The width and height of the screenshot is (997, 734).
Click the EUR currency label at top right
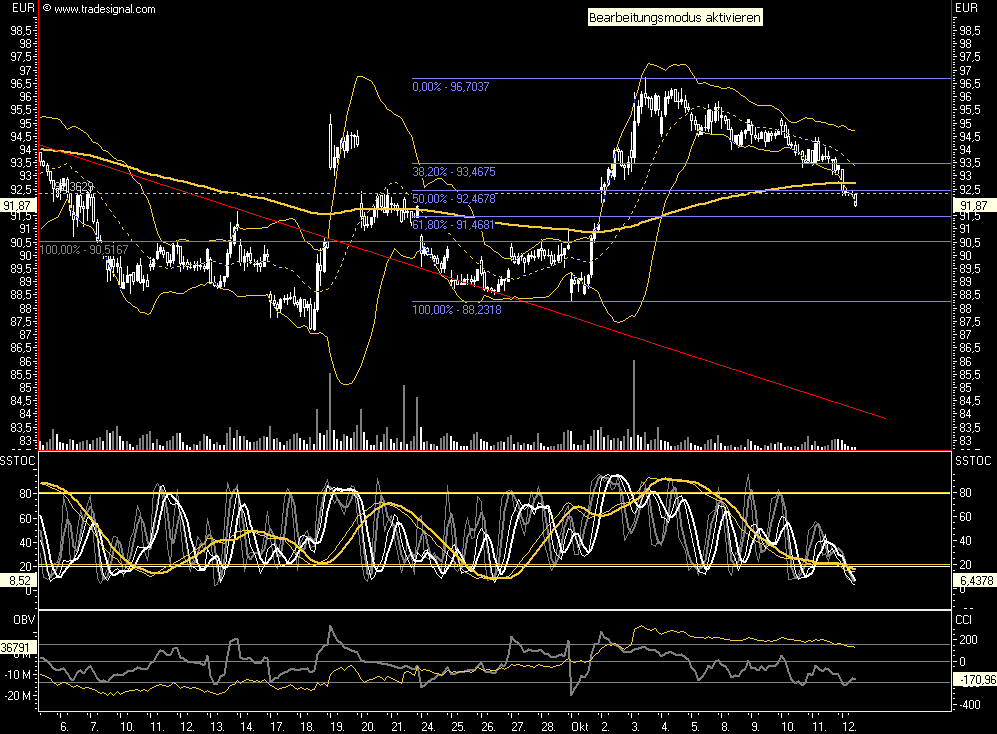coord(966,9)
